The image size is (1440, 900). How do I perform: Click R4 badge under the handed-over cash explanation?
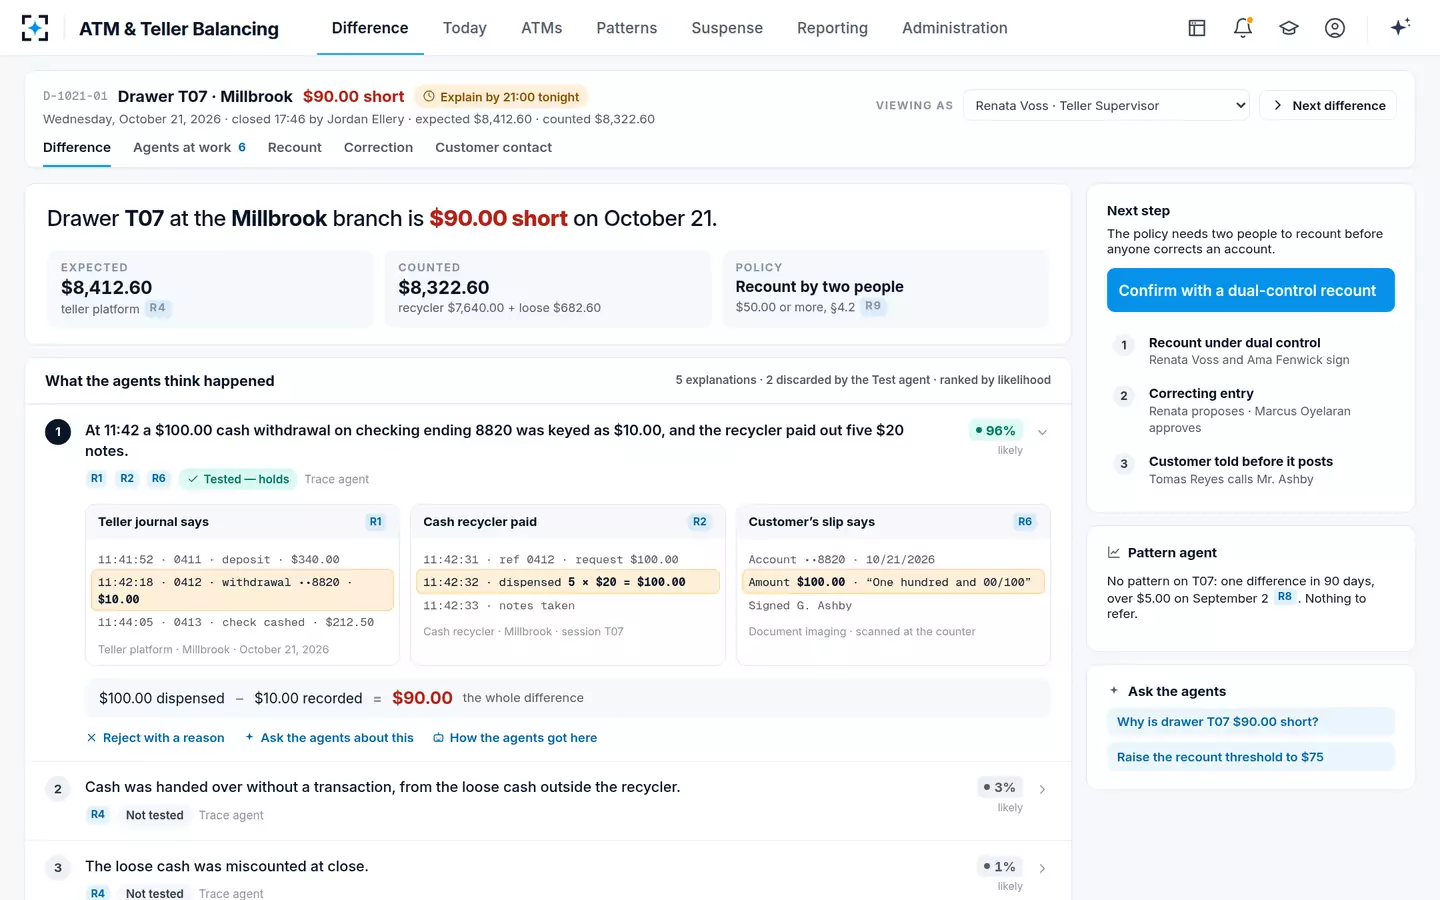point(98,815)
